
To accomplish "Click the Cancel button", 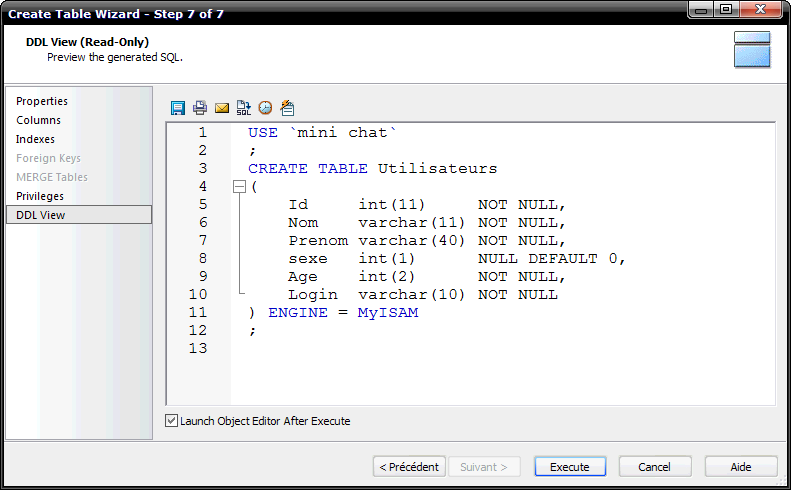I will [654, 467].
